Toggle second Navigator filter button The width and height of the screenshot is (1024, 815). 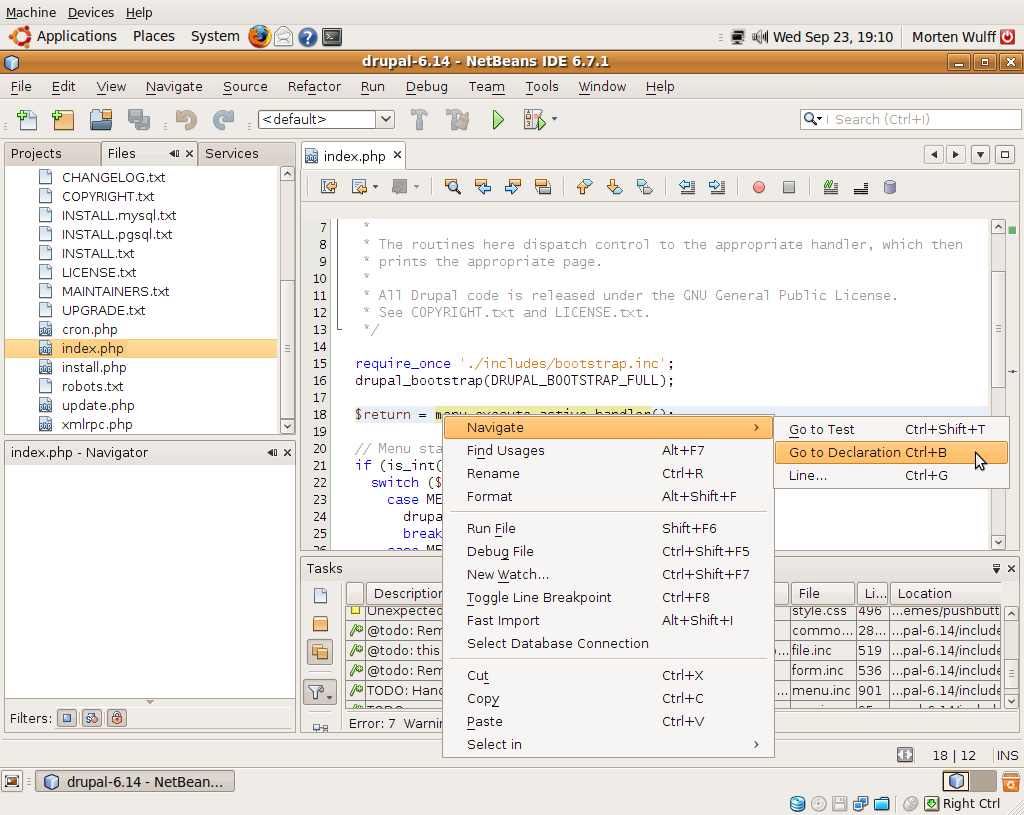pos(91,718)
